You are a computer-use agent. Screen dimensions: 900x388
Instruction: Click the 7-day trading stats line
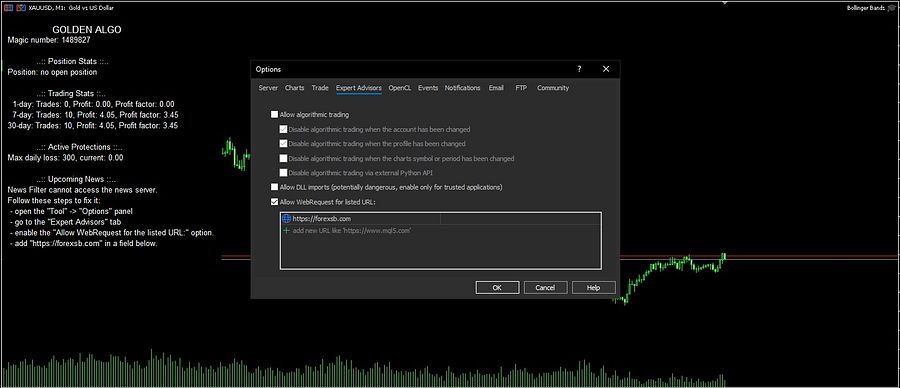95,115
